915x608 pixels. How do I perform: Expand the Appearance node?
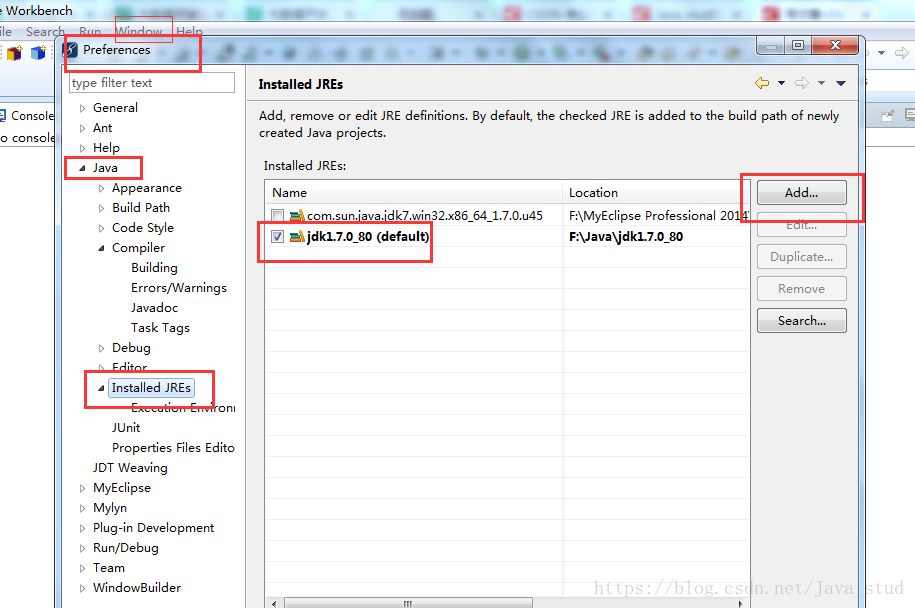pyautogui.click(x=102, y=188)
